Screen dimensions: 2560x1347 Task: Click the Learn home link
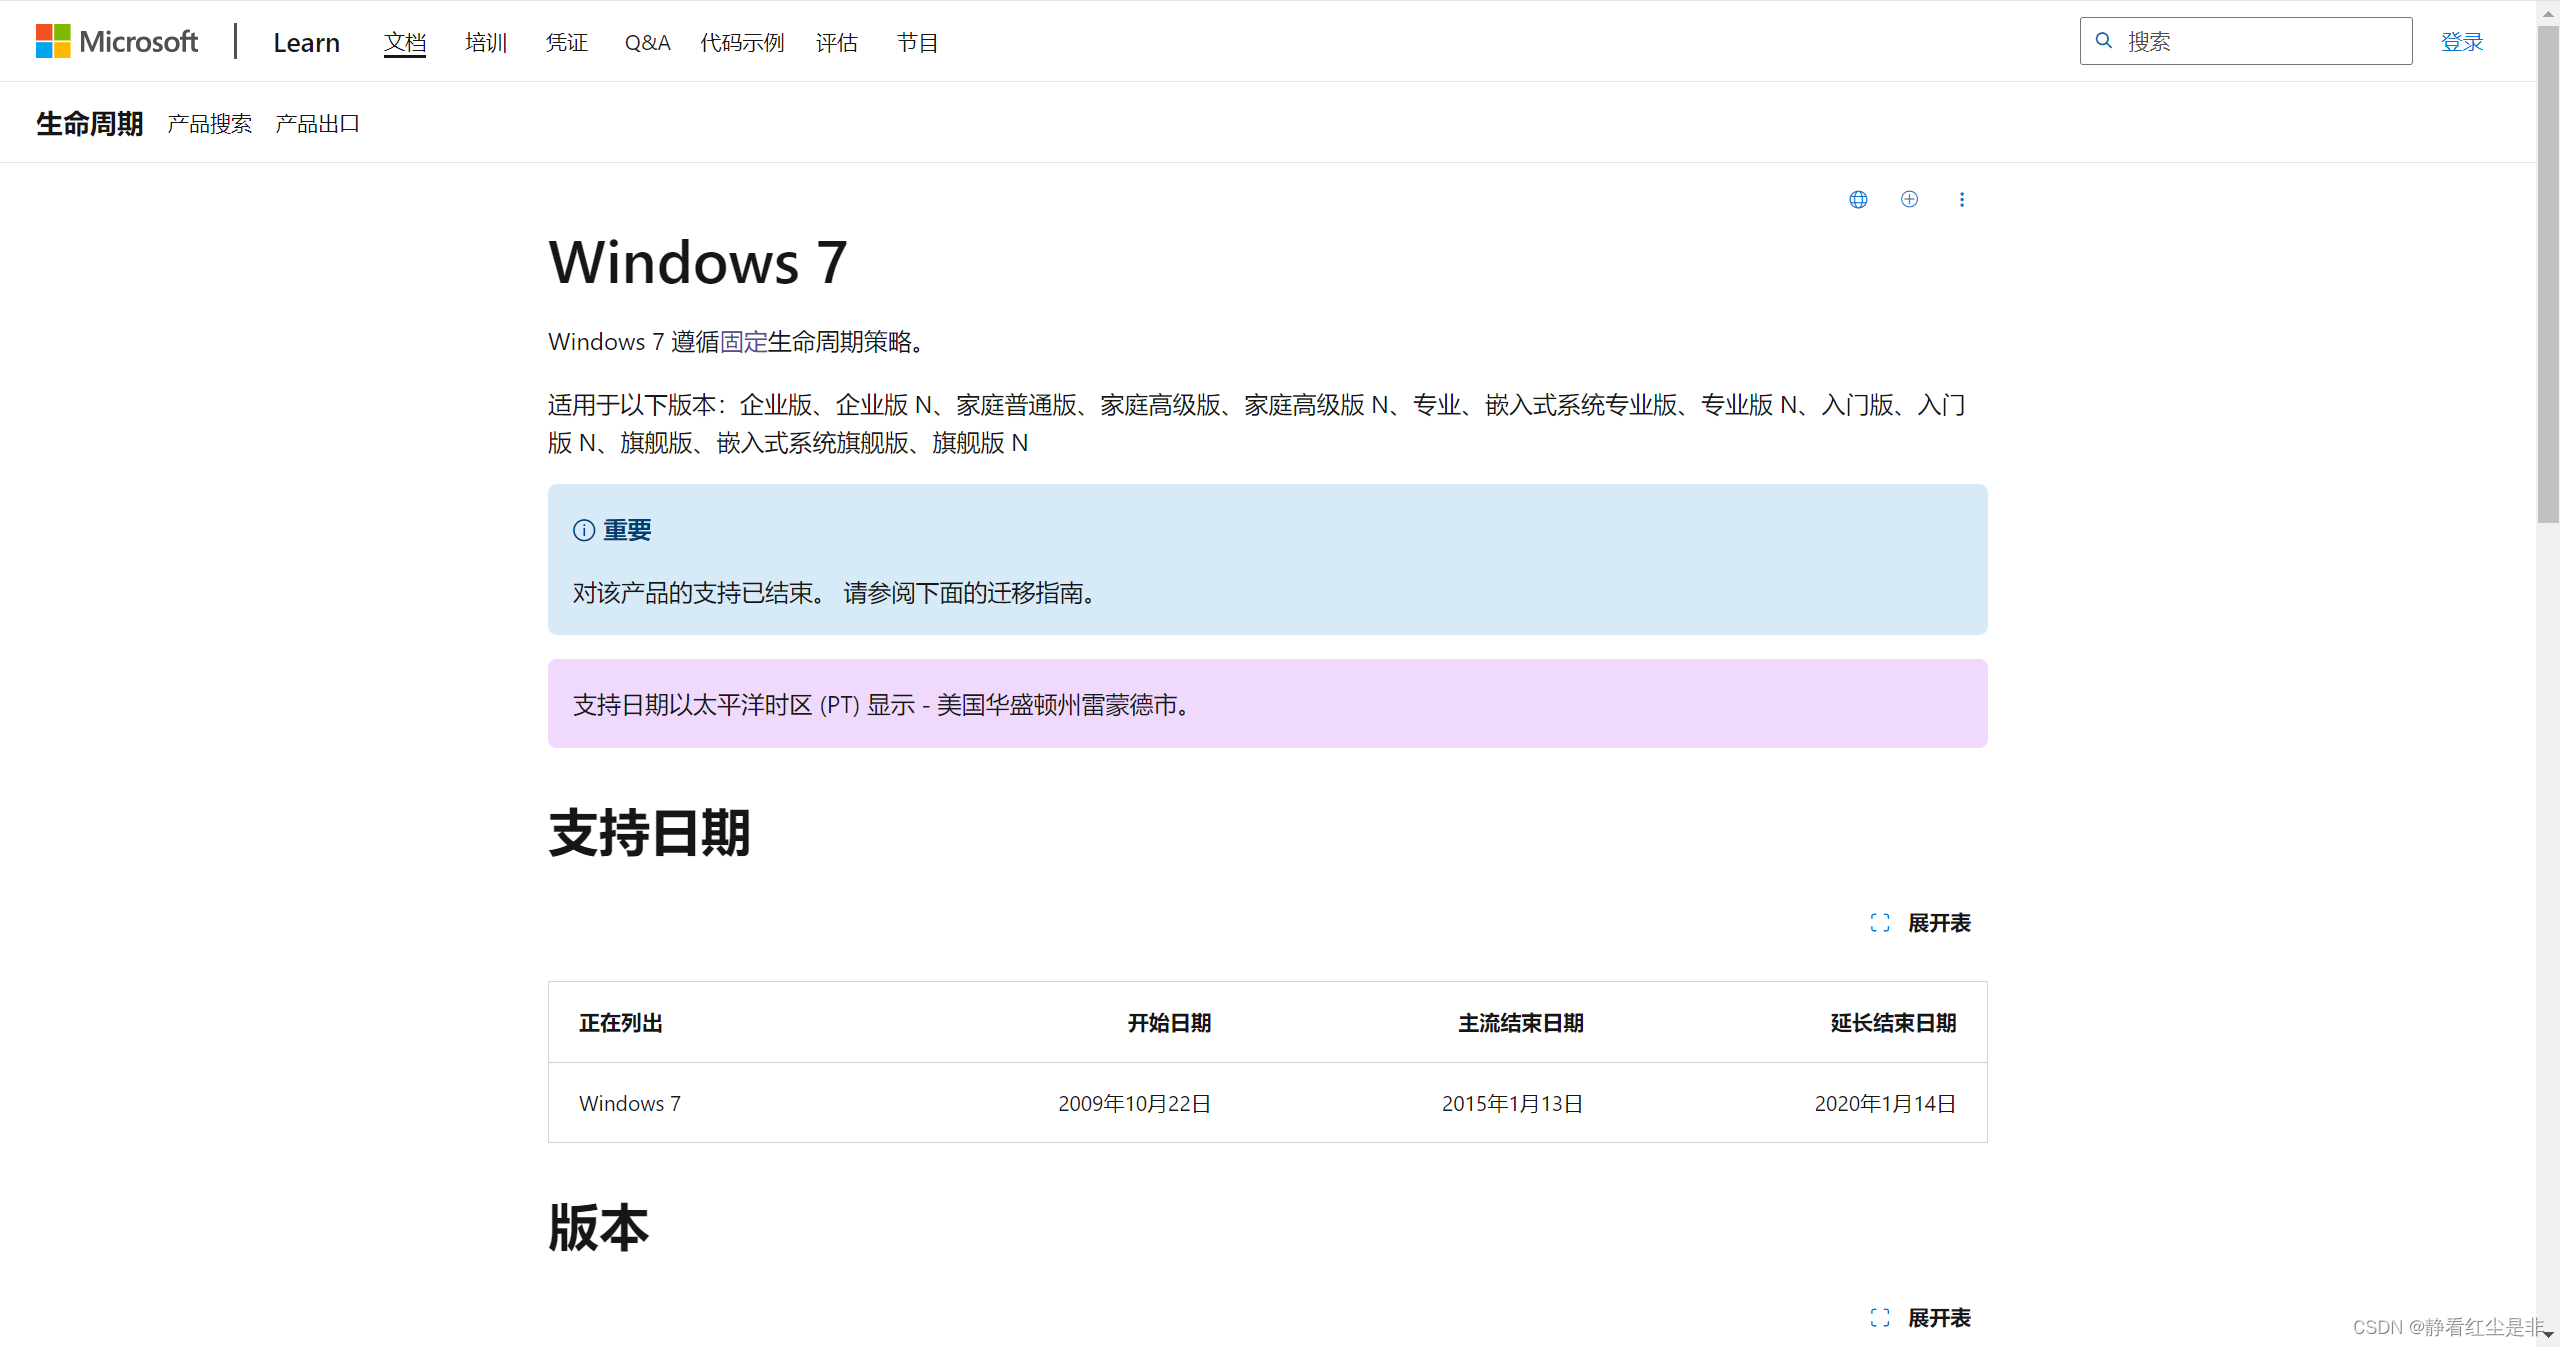306,42
